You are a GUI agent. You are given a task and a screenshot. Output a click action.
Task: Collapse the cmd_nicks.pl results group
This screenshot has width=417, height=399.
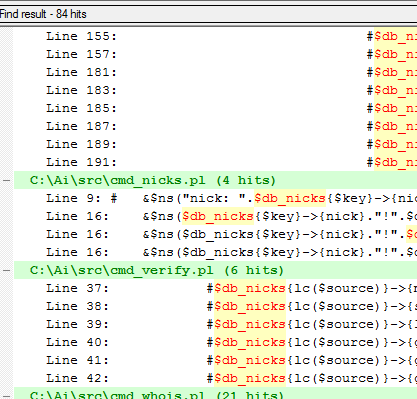(x=6, y=180)
